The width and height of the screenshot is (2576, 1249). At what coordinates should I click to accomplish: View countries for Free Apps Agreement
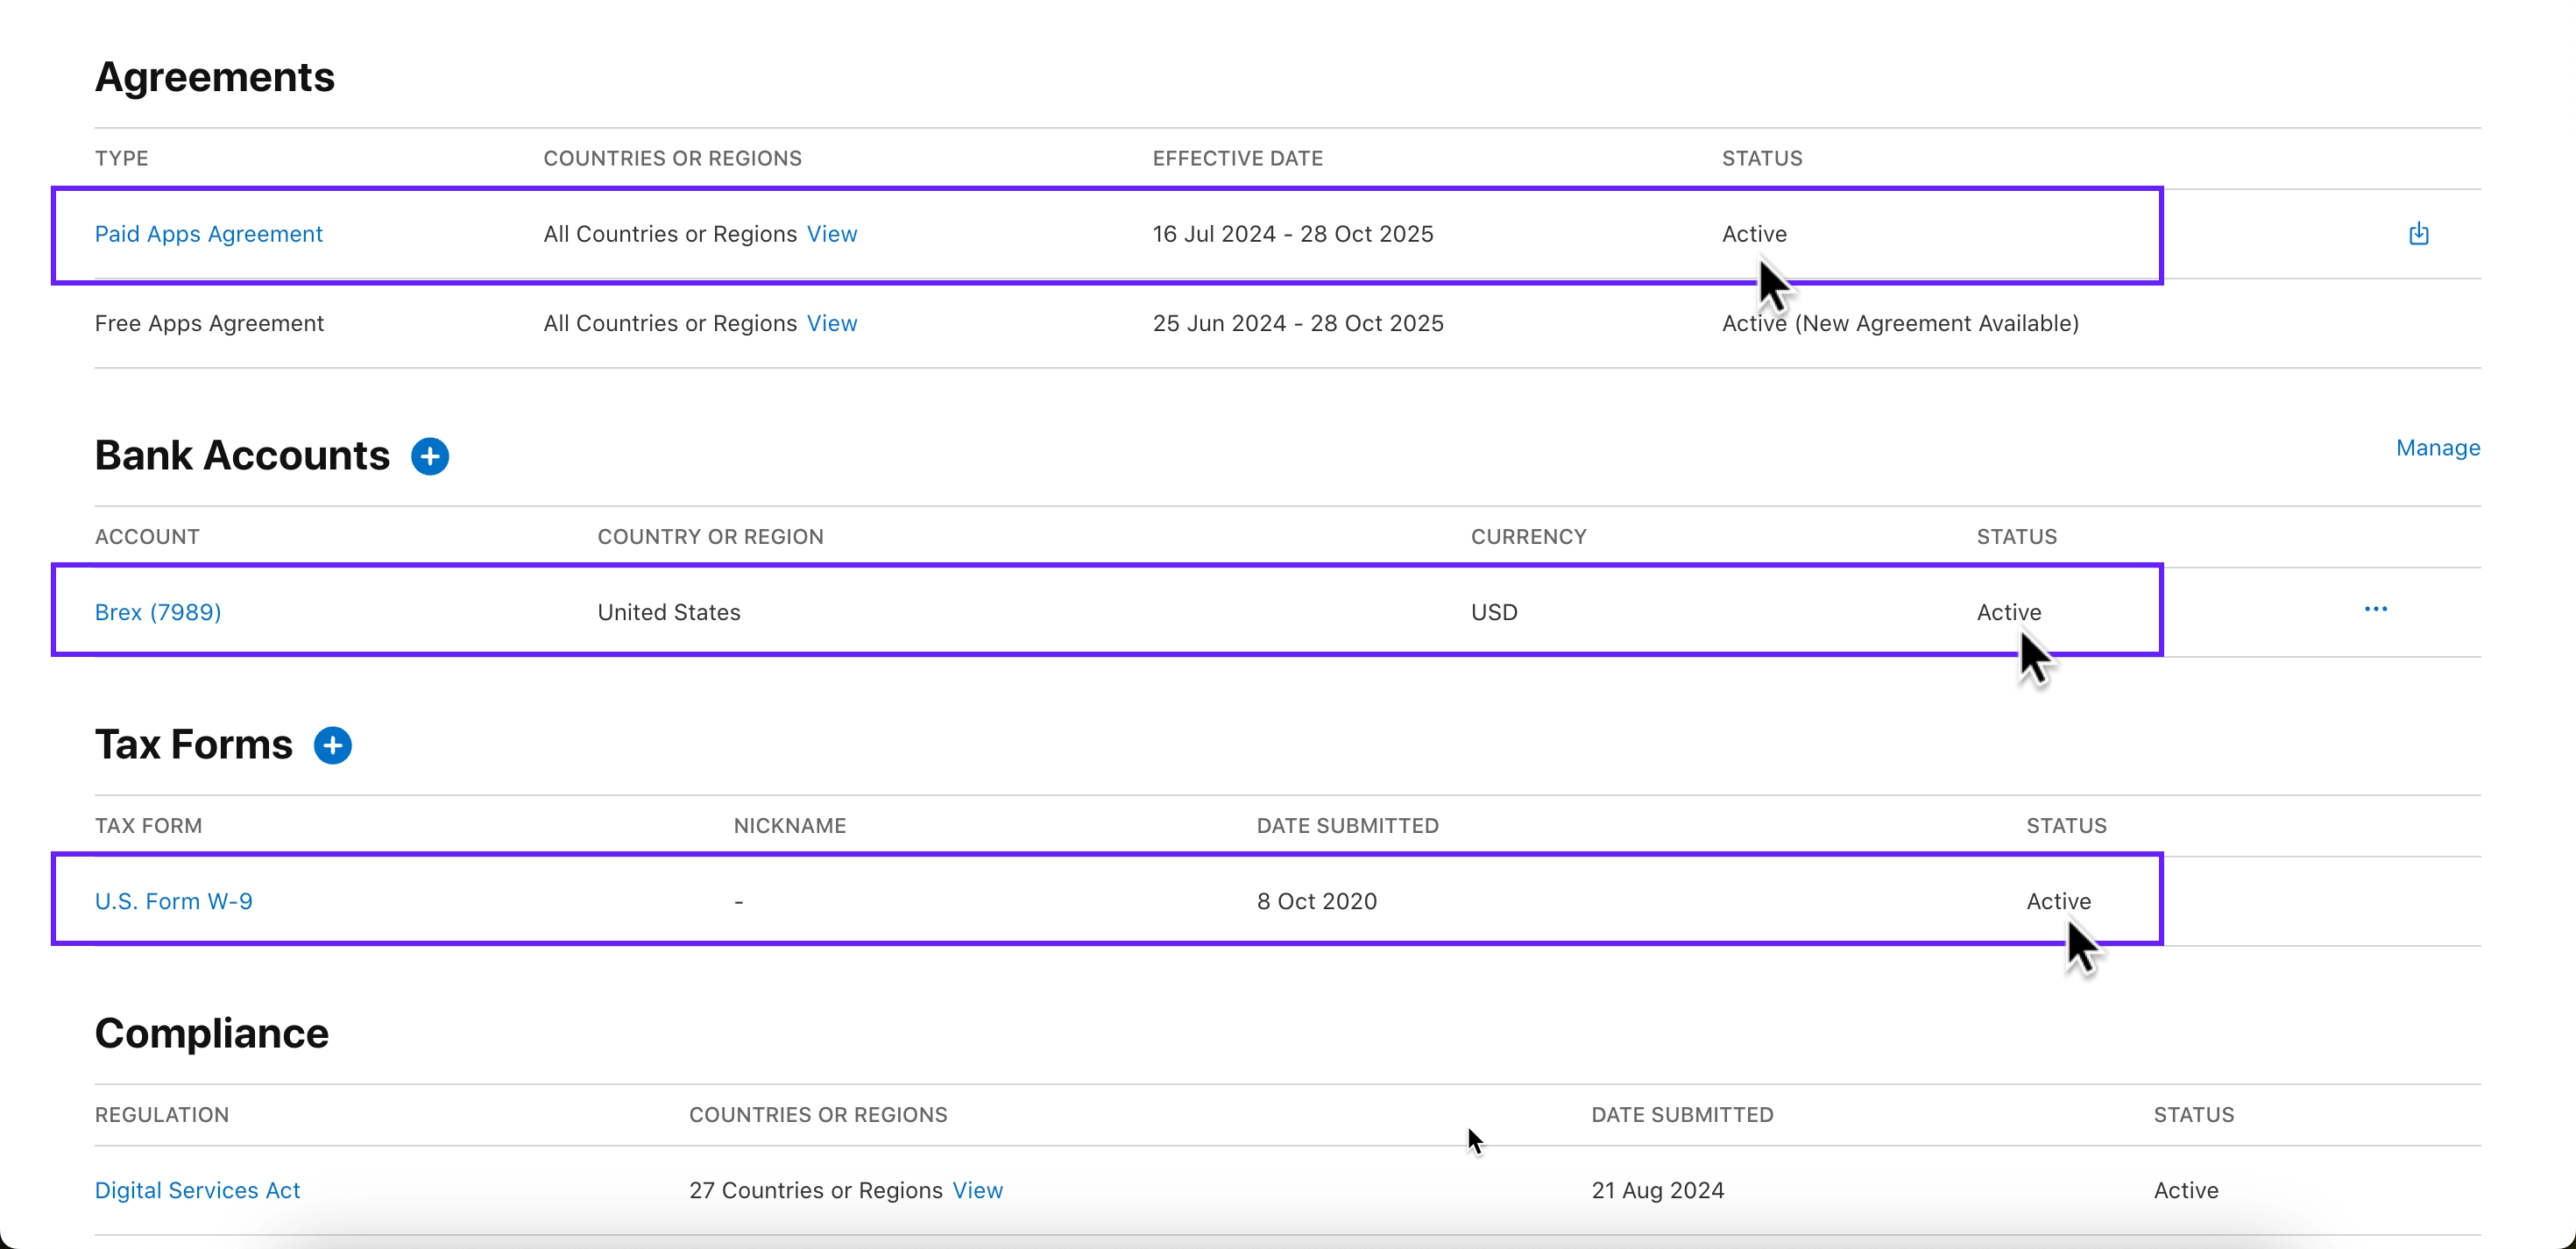(831, 324)
